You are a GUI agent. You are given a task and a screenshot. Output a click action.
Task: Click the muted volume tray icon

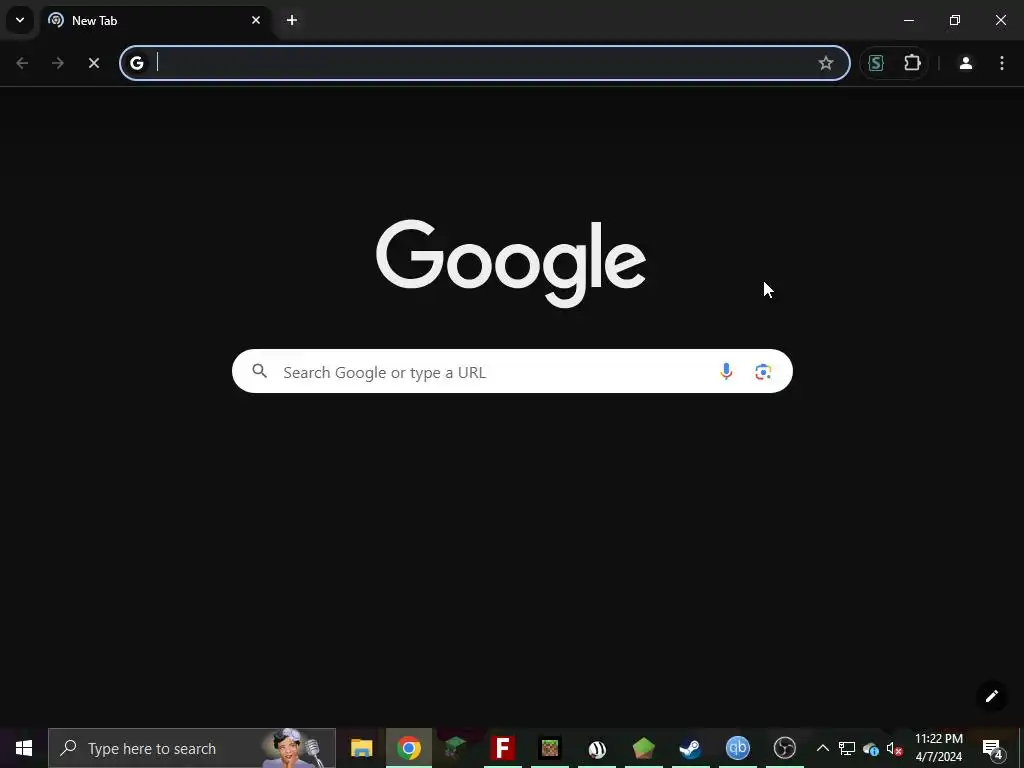[x=895, y=748]
